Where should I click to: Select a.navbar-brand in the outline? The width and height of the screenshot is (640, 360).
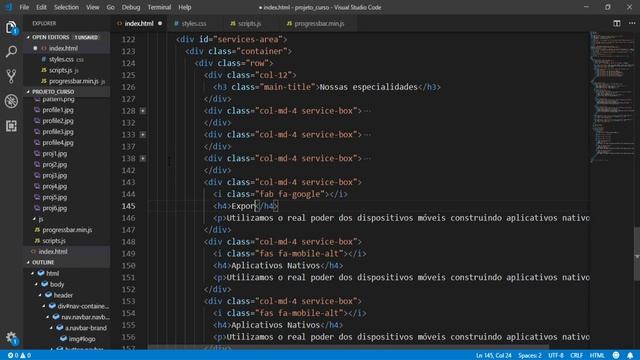pos(86,328)
